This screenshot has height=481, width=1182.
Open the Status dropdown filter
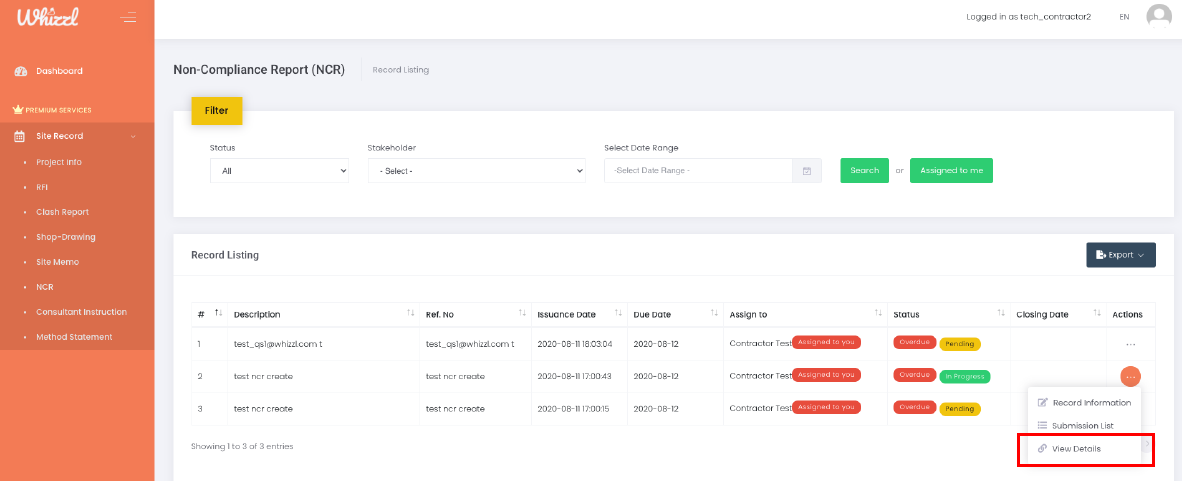coord(279,171)
